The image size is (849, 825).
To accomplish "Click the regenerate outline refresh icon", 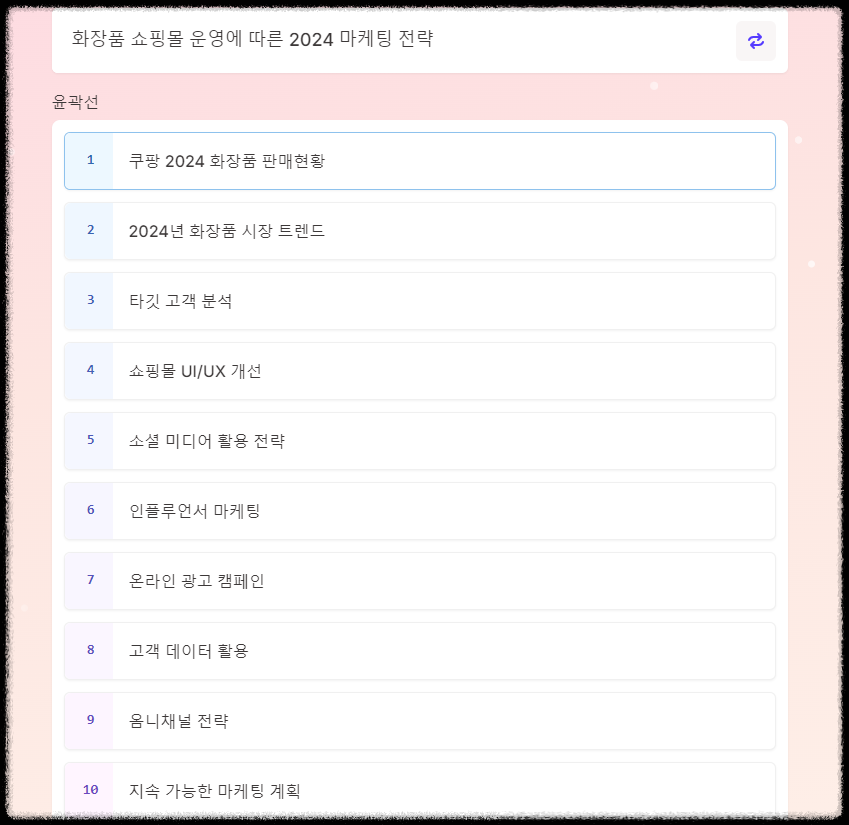I will 756,41.
